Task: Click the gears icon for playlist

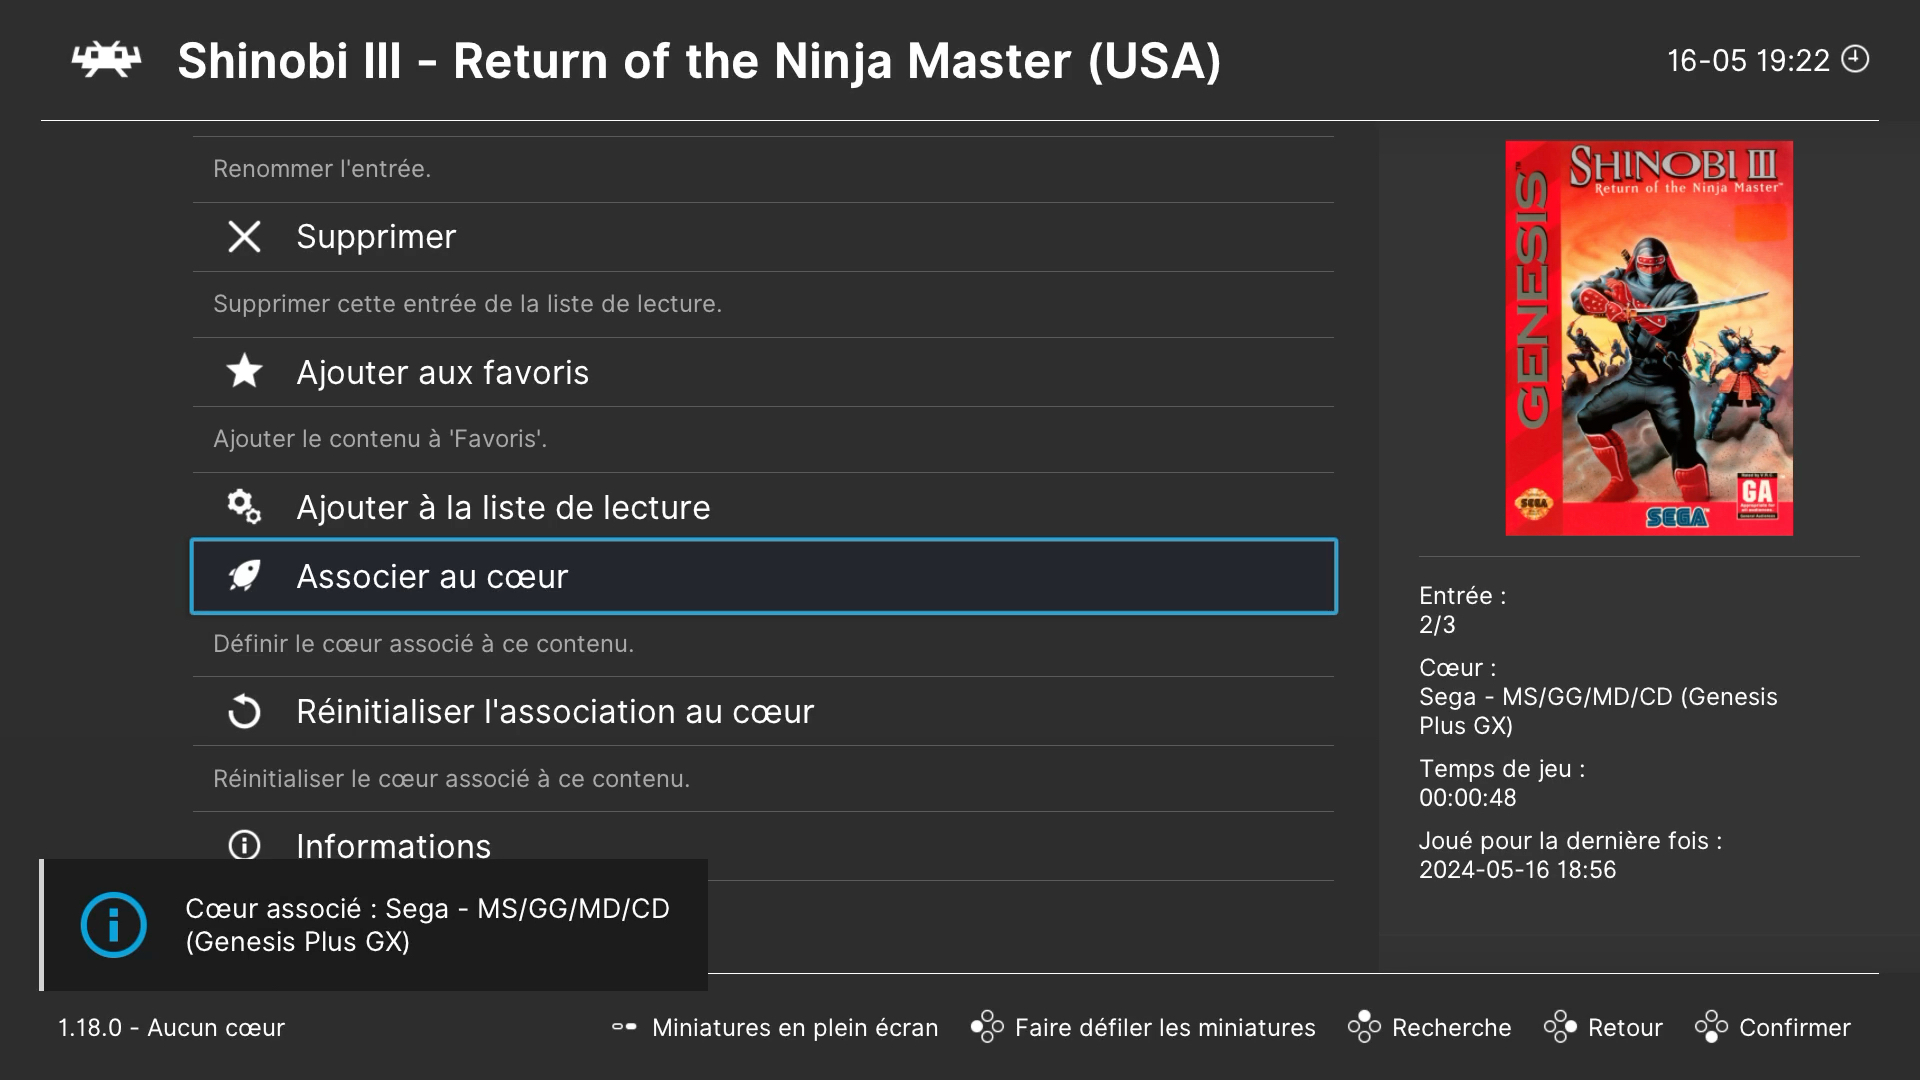Action: (244, 507)
